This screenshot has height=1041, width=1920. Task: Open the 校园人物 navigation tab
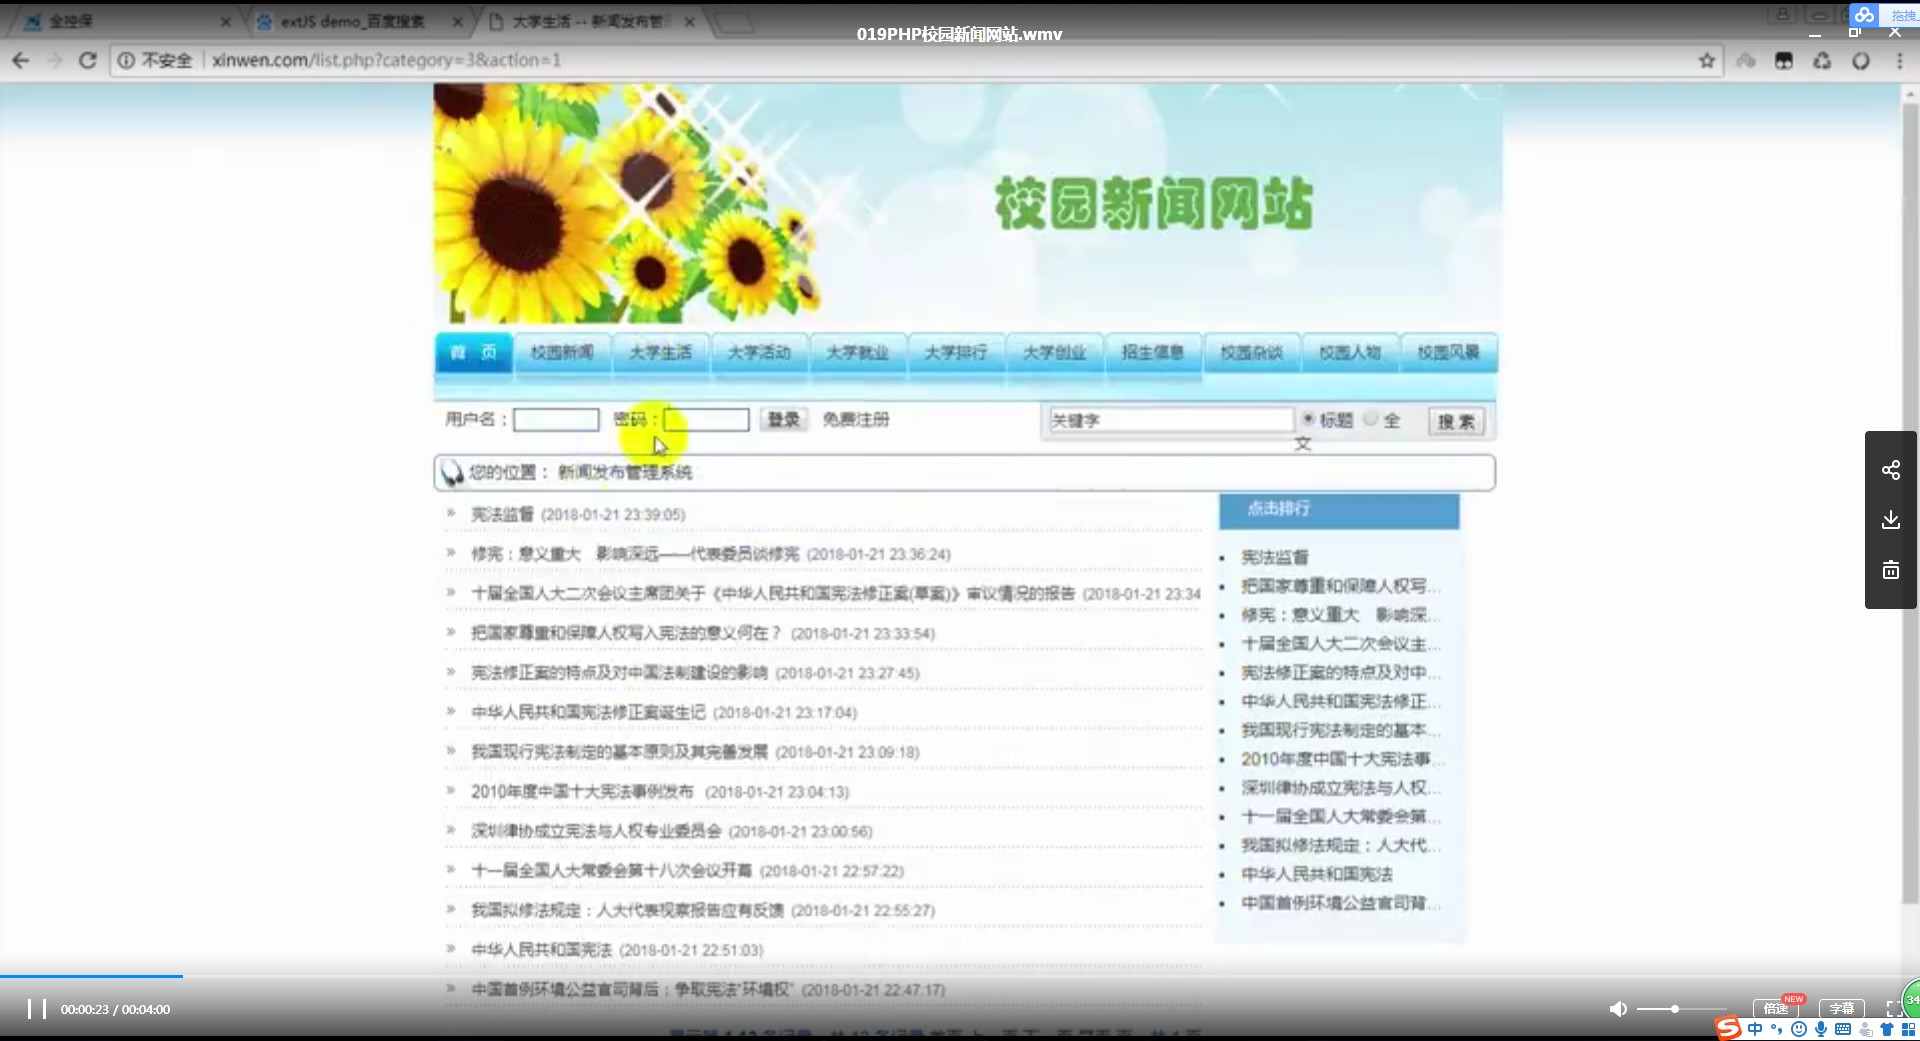pos(1350,352)
